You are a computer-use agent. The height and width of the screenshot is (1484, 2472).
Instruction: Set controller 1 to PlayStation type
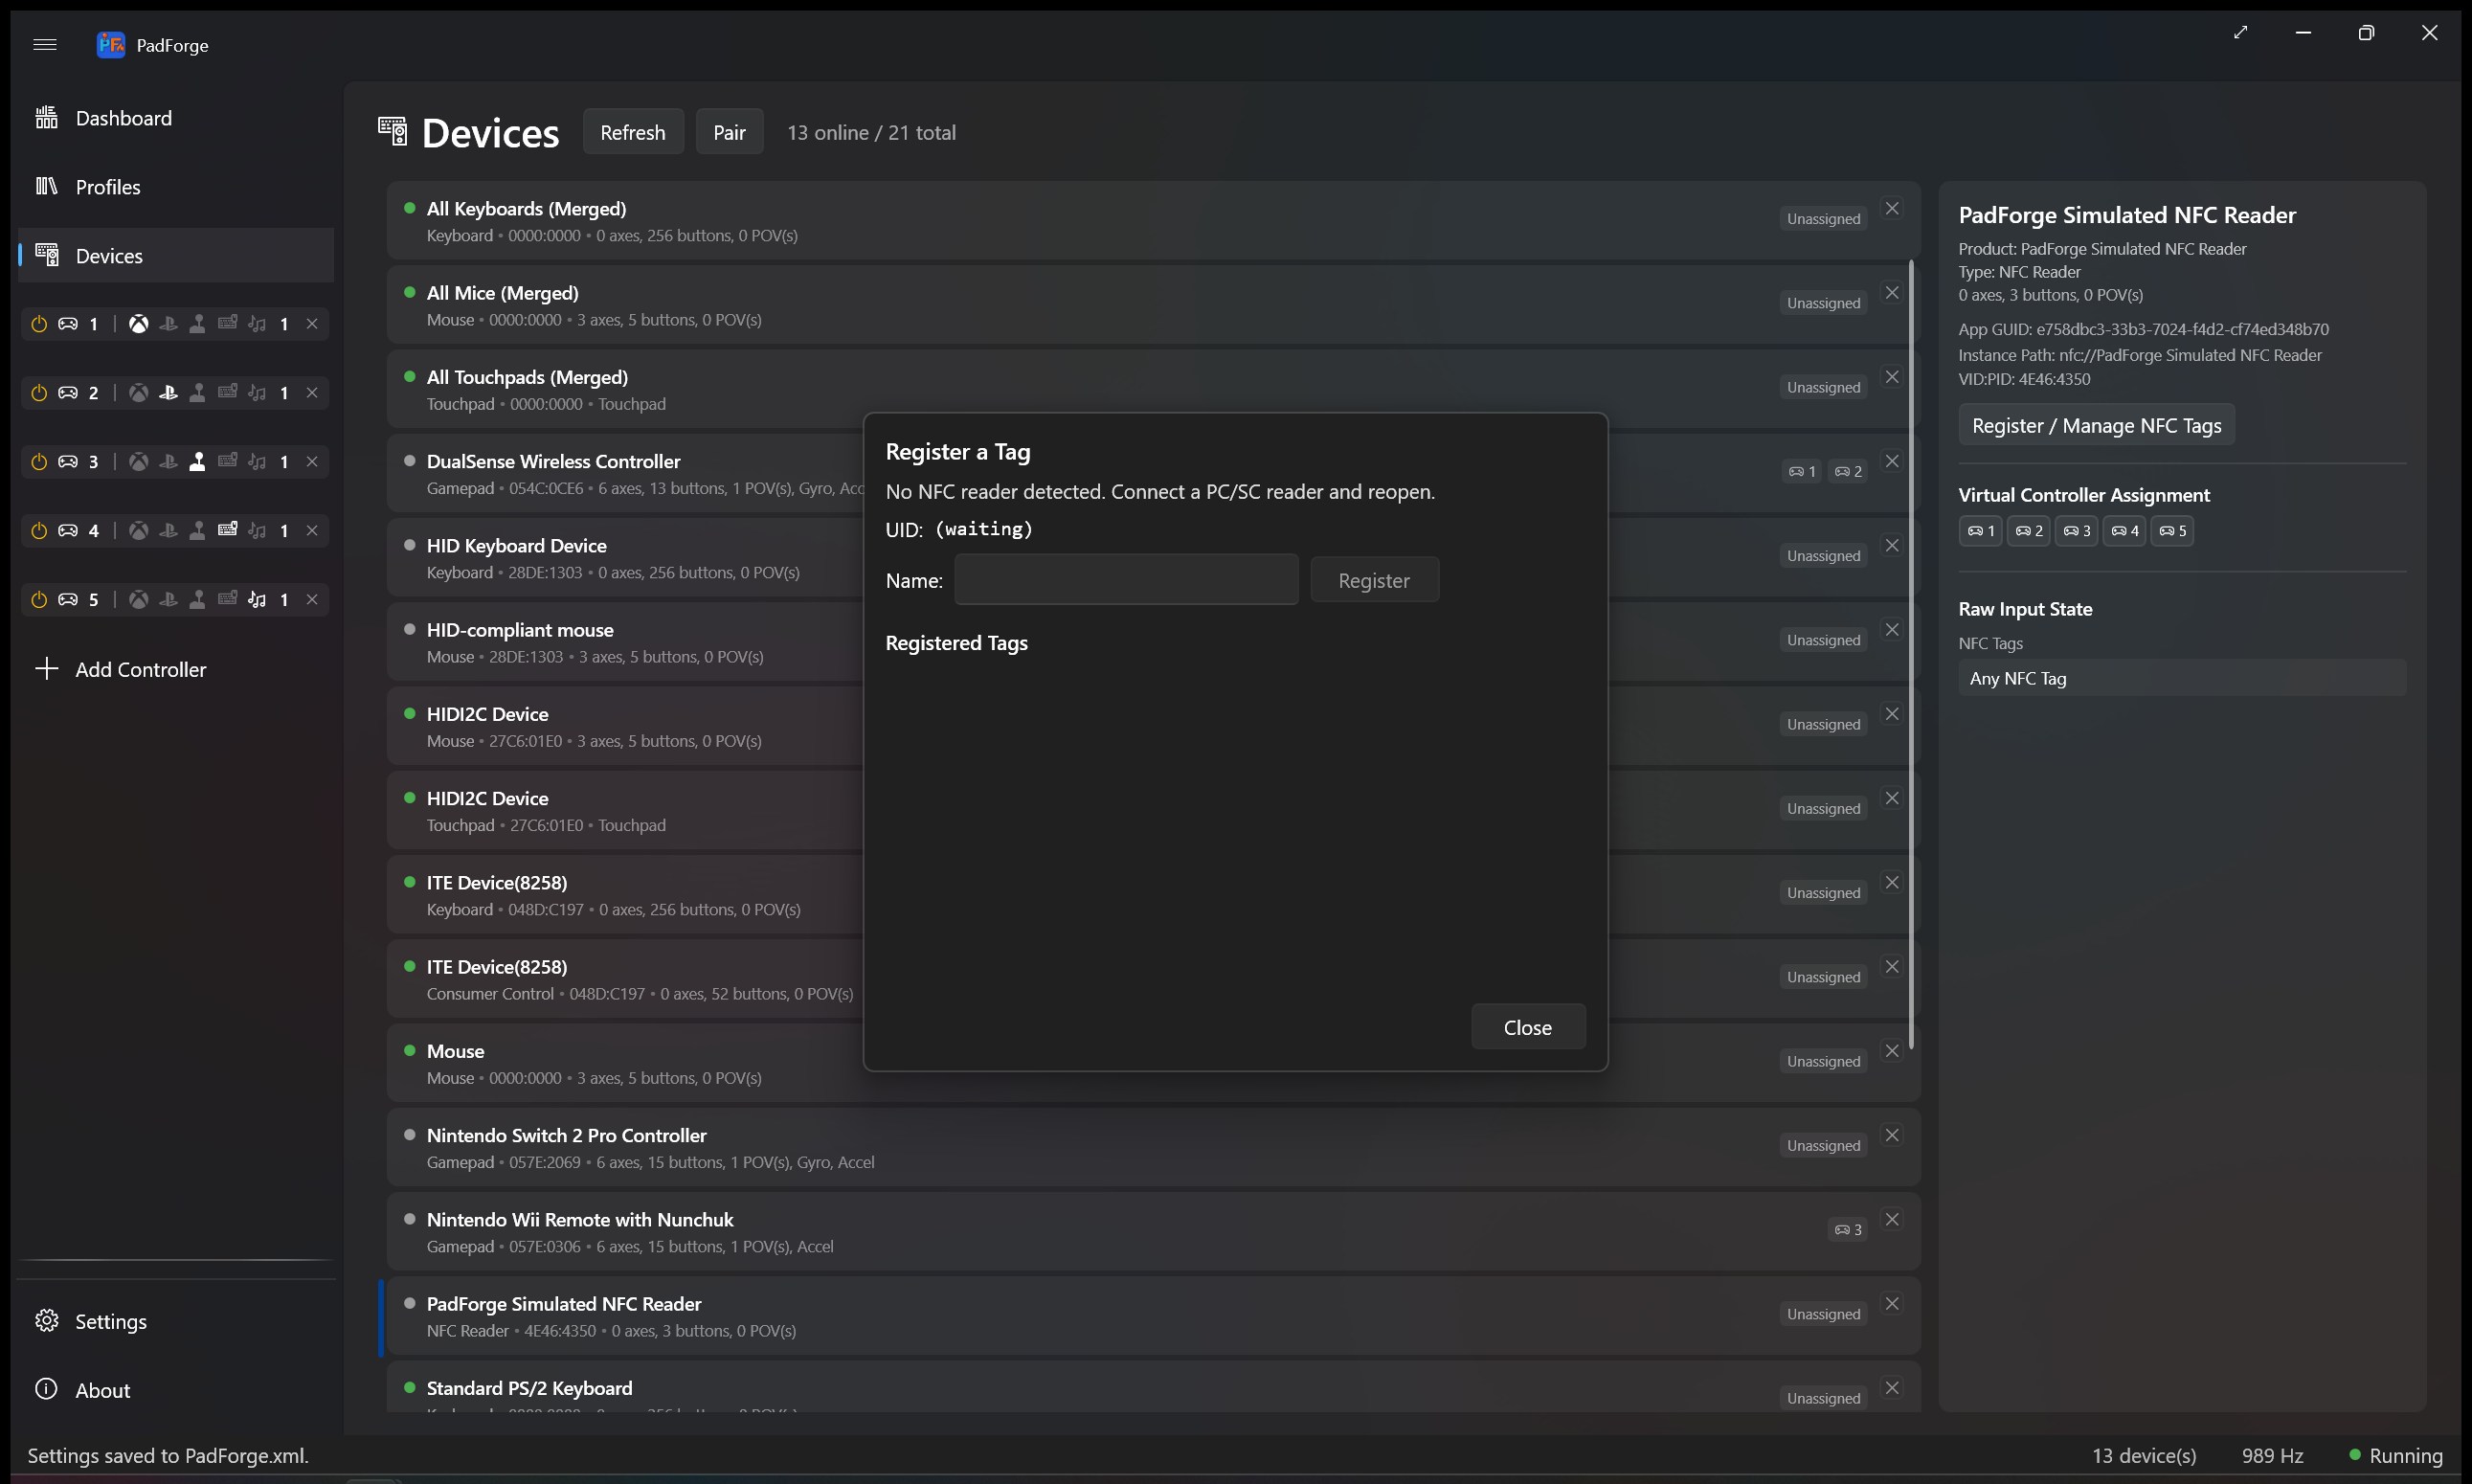pyautogui.click(x=168, y=324)
